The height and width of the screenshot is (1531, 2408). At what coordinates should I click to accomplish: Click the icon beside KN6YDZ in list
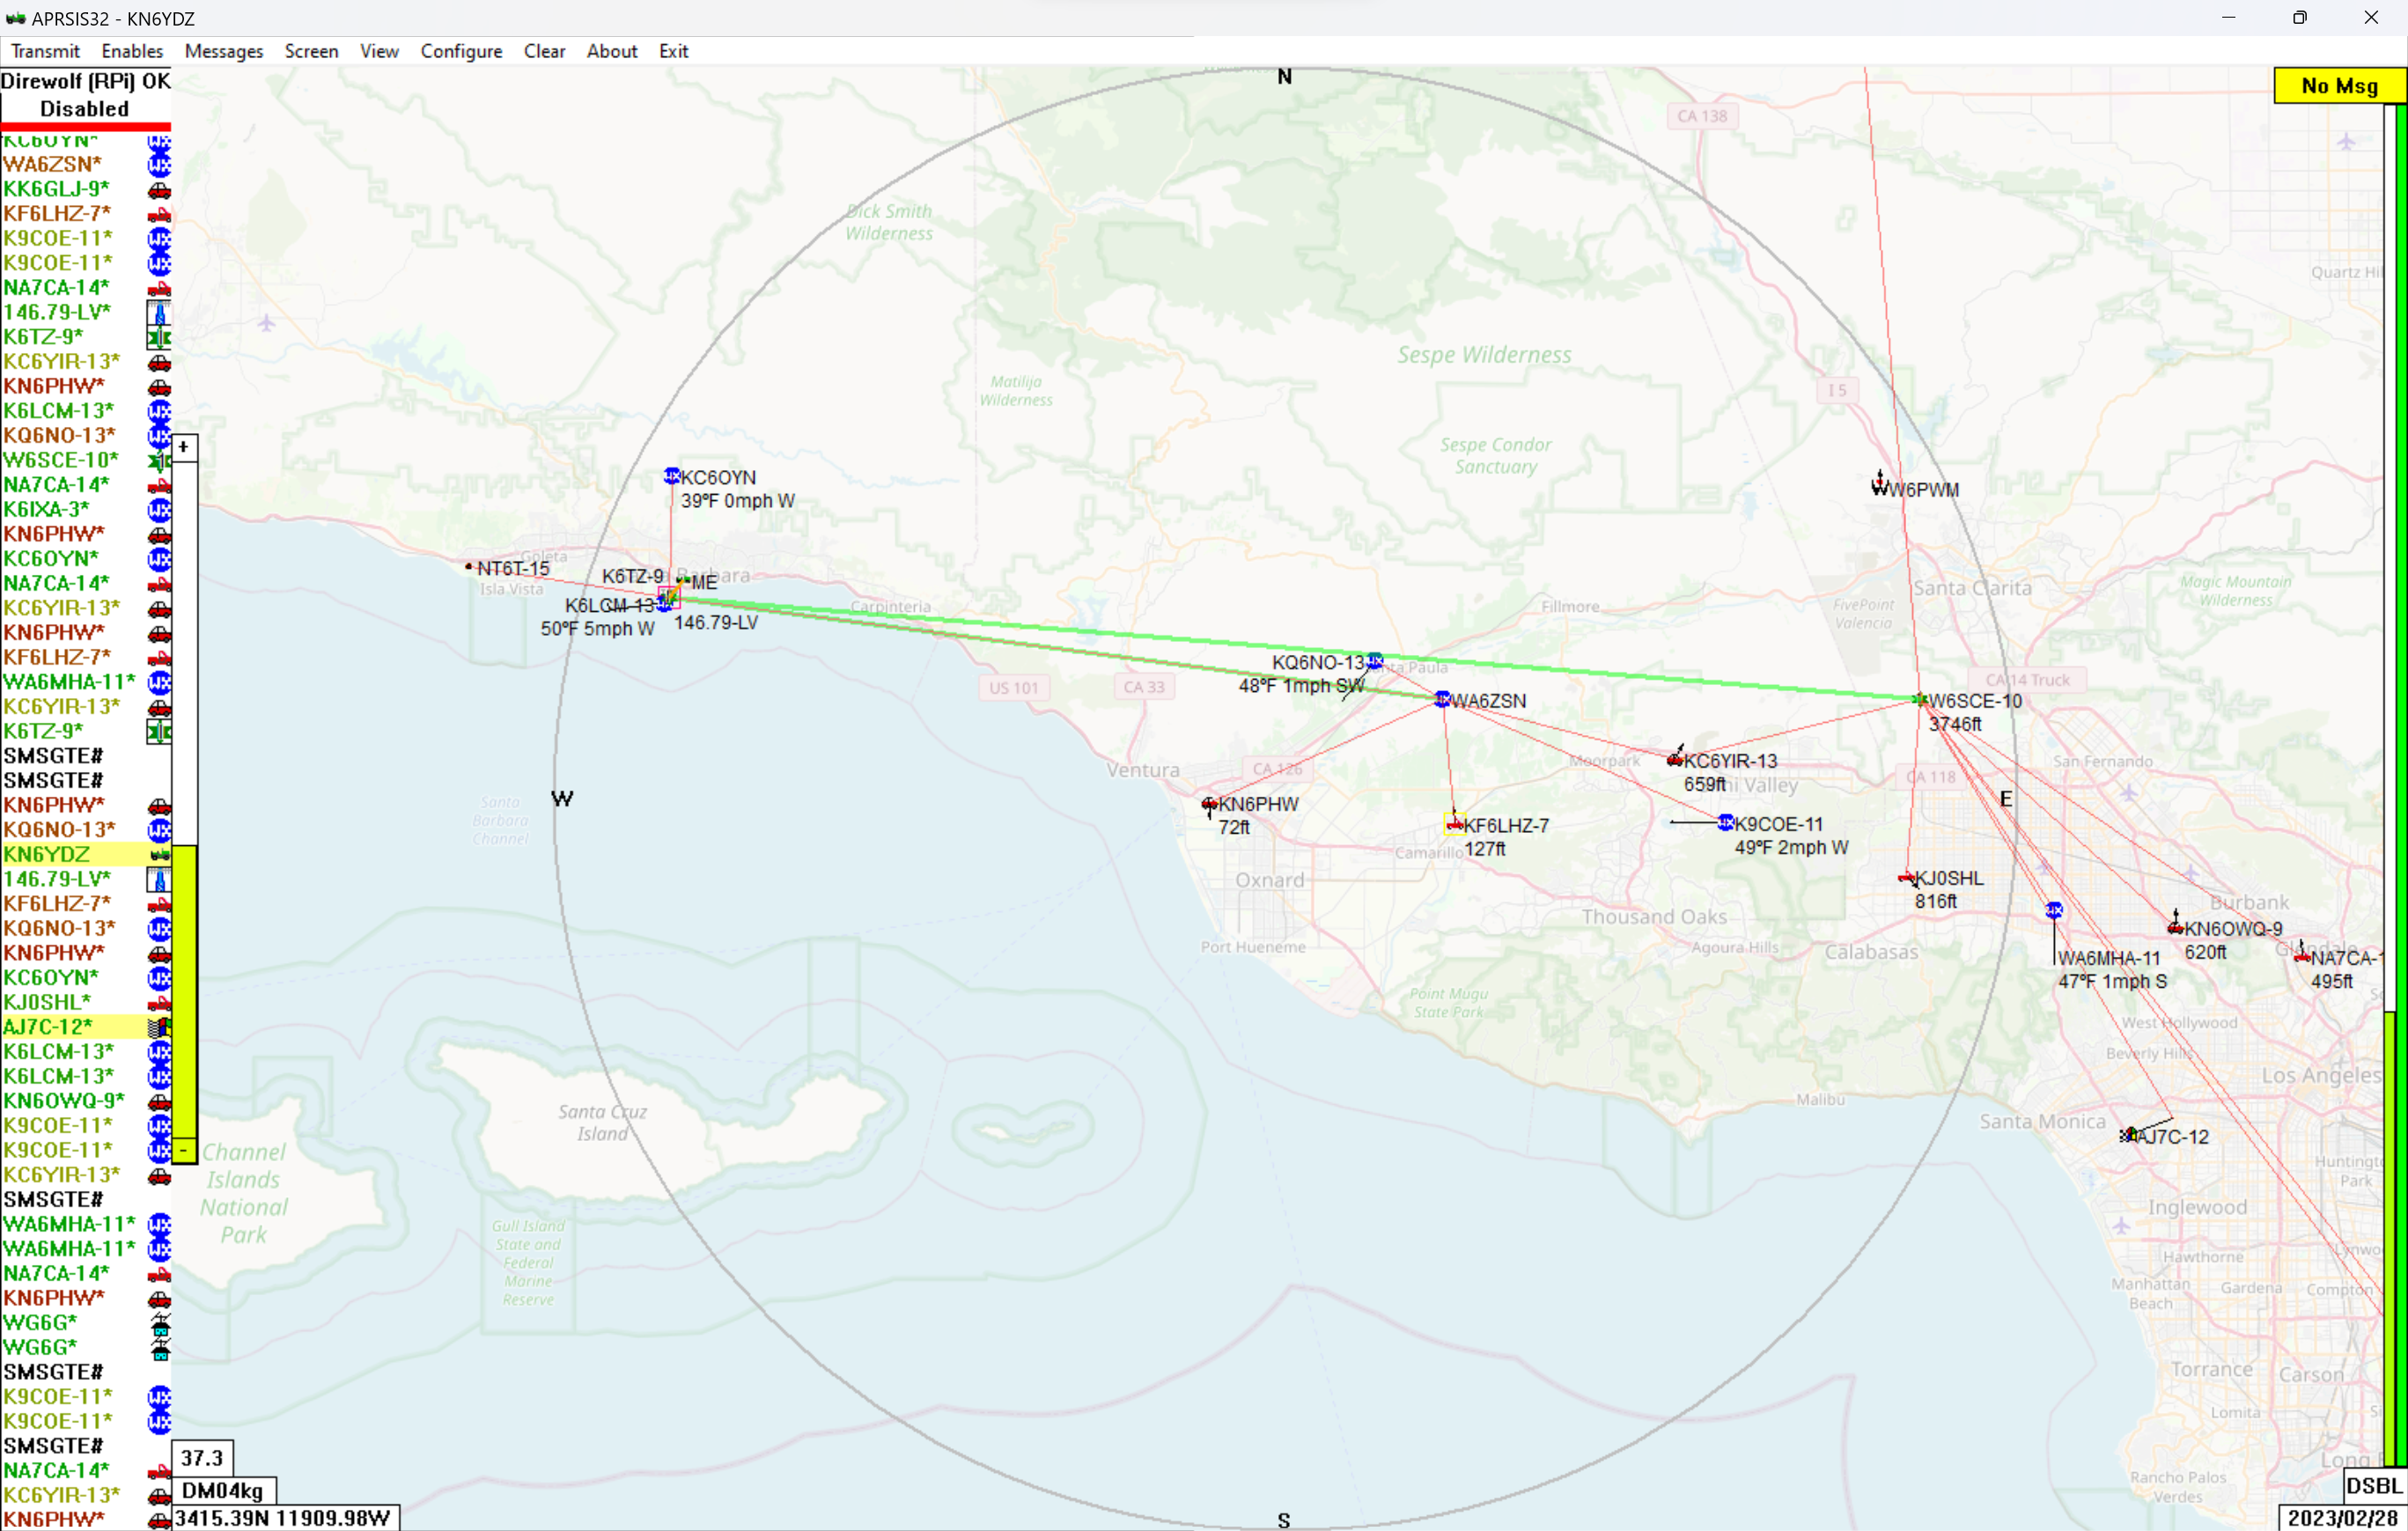[159, 855]
